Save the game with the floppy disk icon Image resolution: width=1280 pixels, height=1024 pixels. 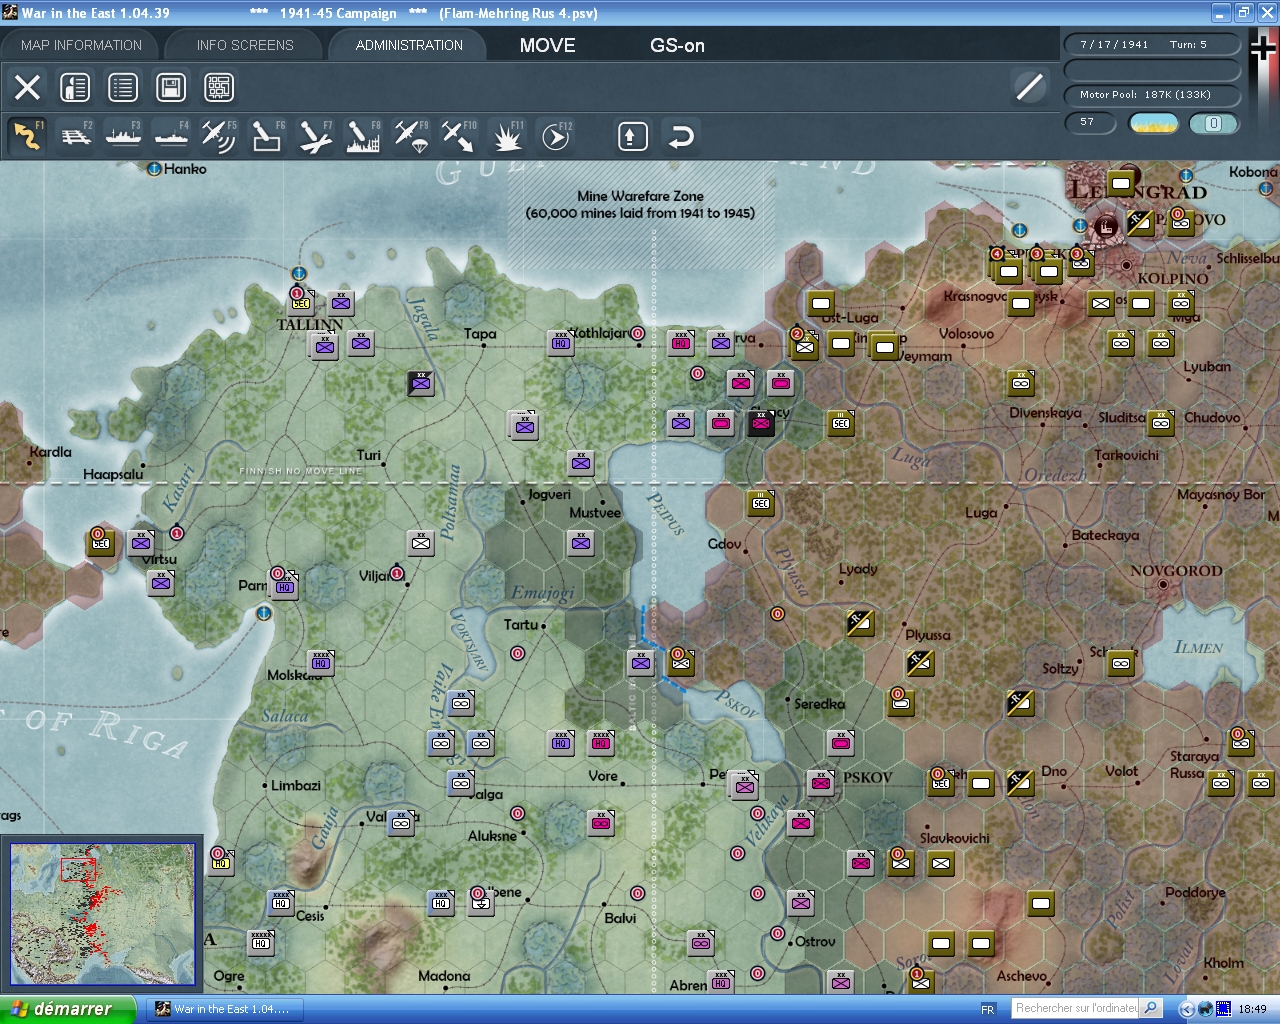pyautogui.click(x=171, y=87)
